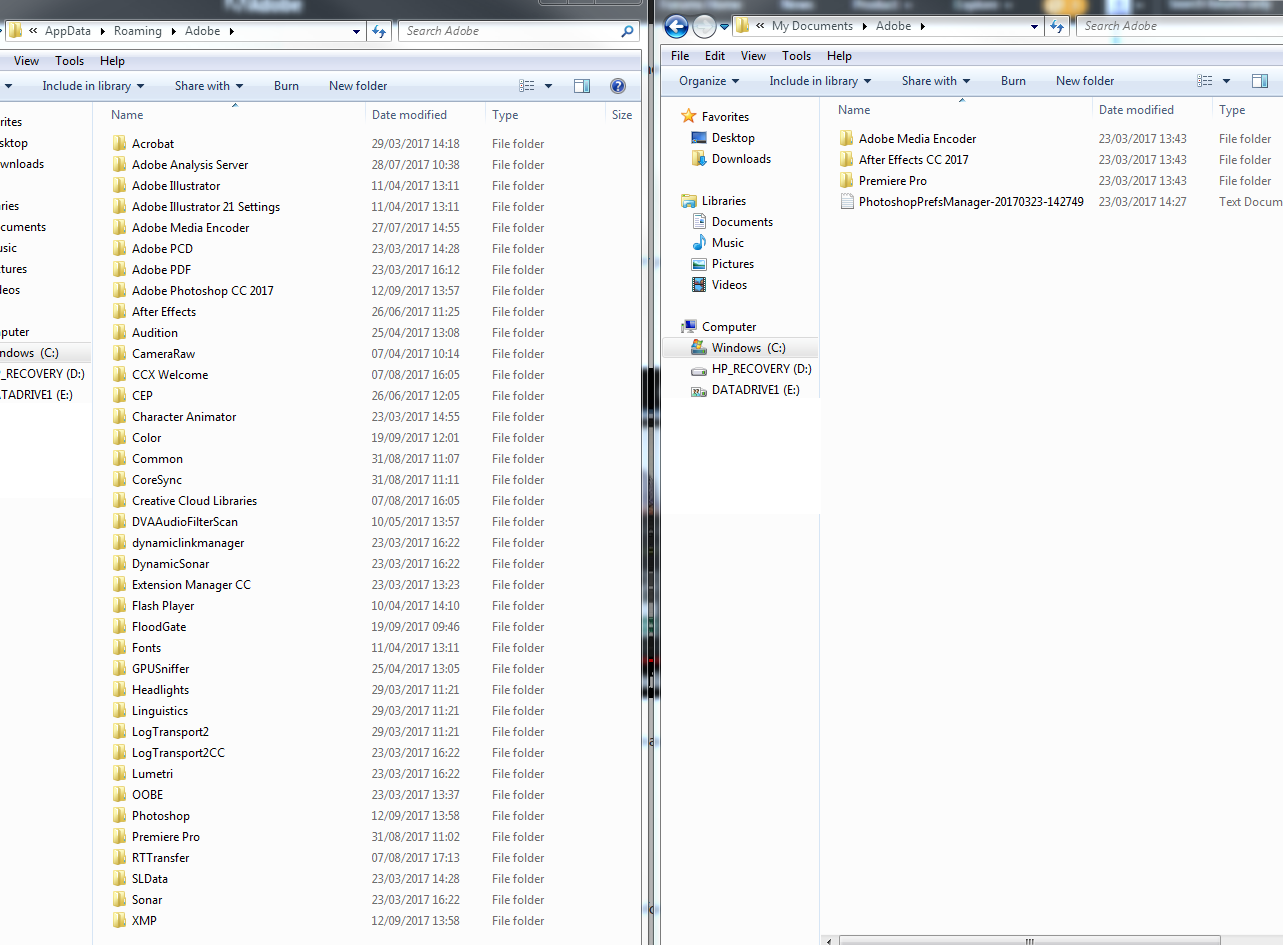Open Share with dropdown in left window

pyautogui.click(x=209, y=86)
